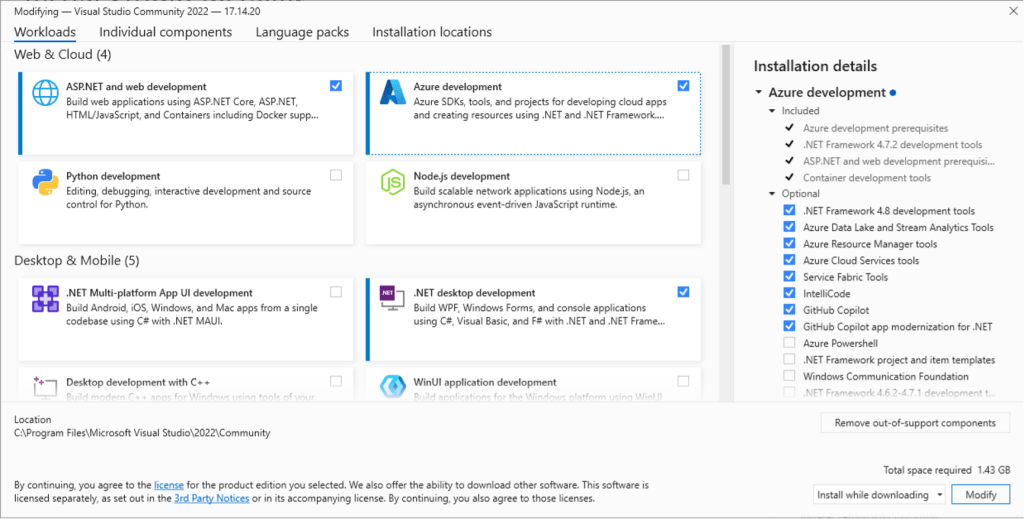Open the 3rd Party Notices link
This screenshot has height=519, width=1024.
click(x=209, y=498)
